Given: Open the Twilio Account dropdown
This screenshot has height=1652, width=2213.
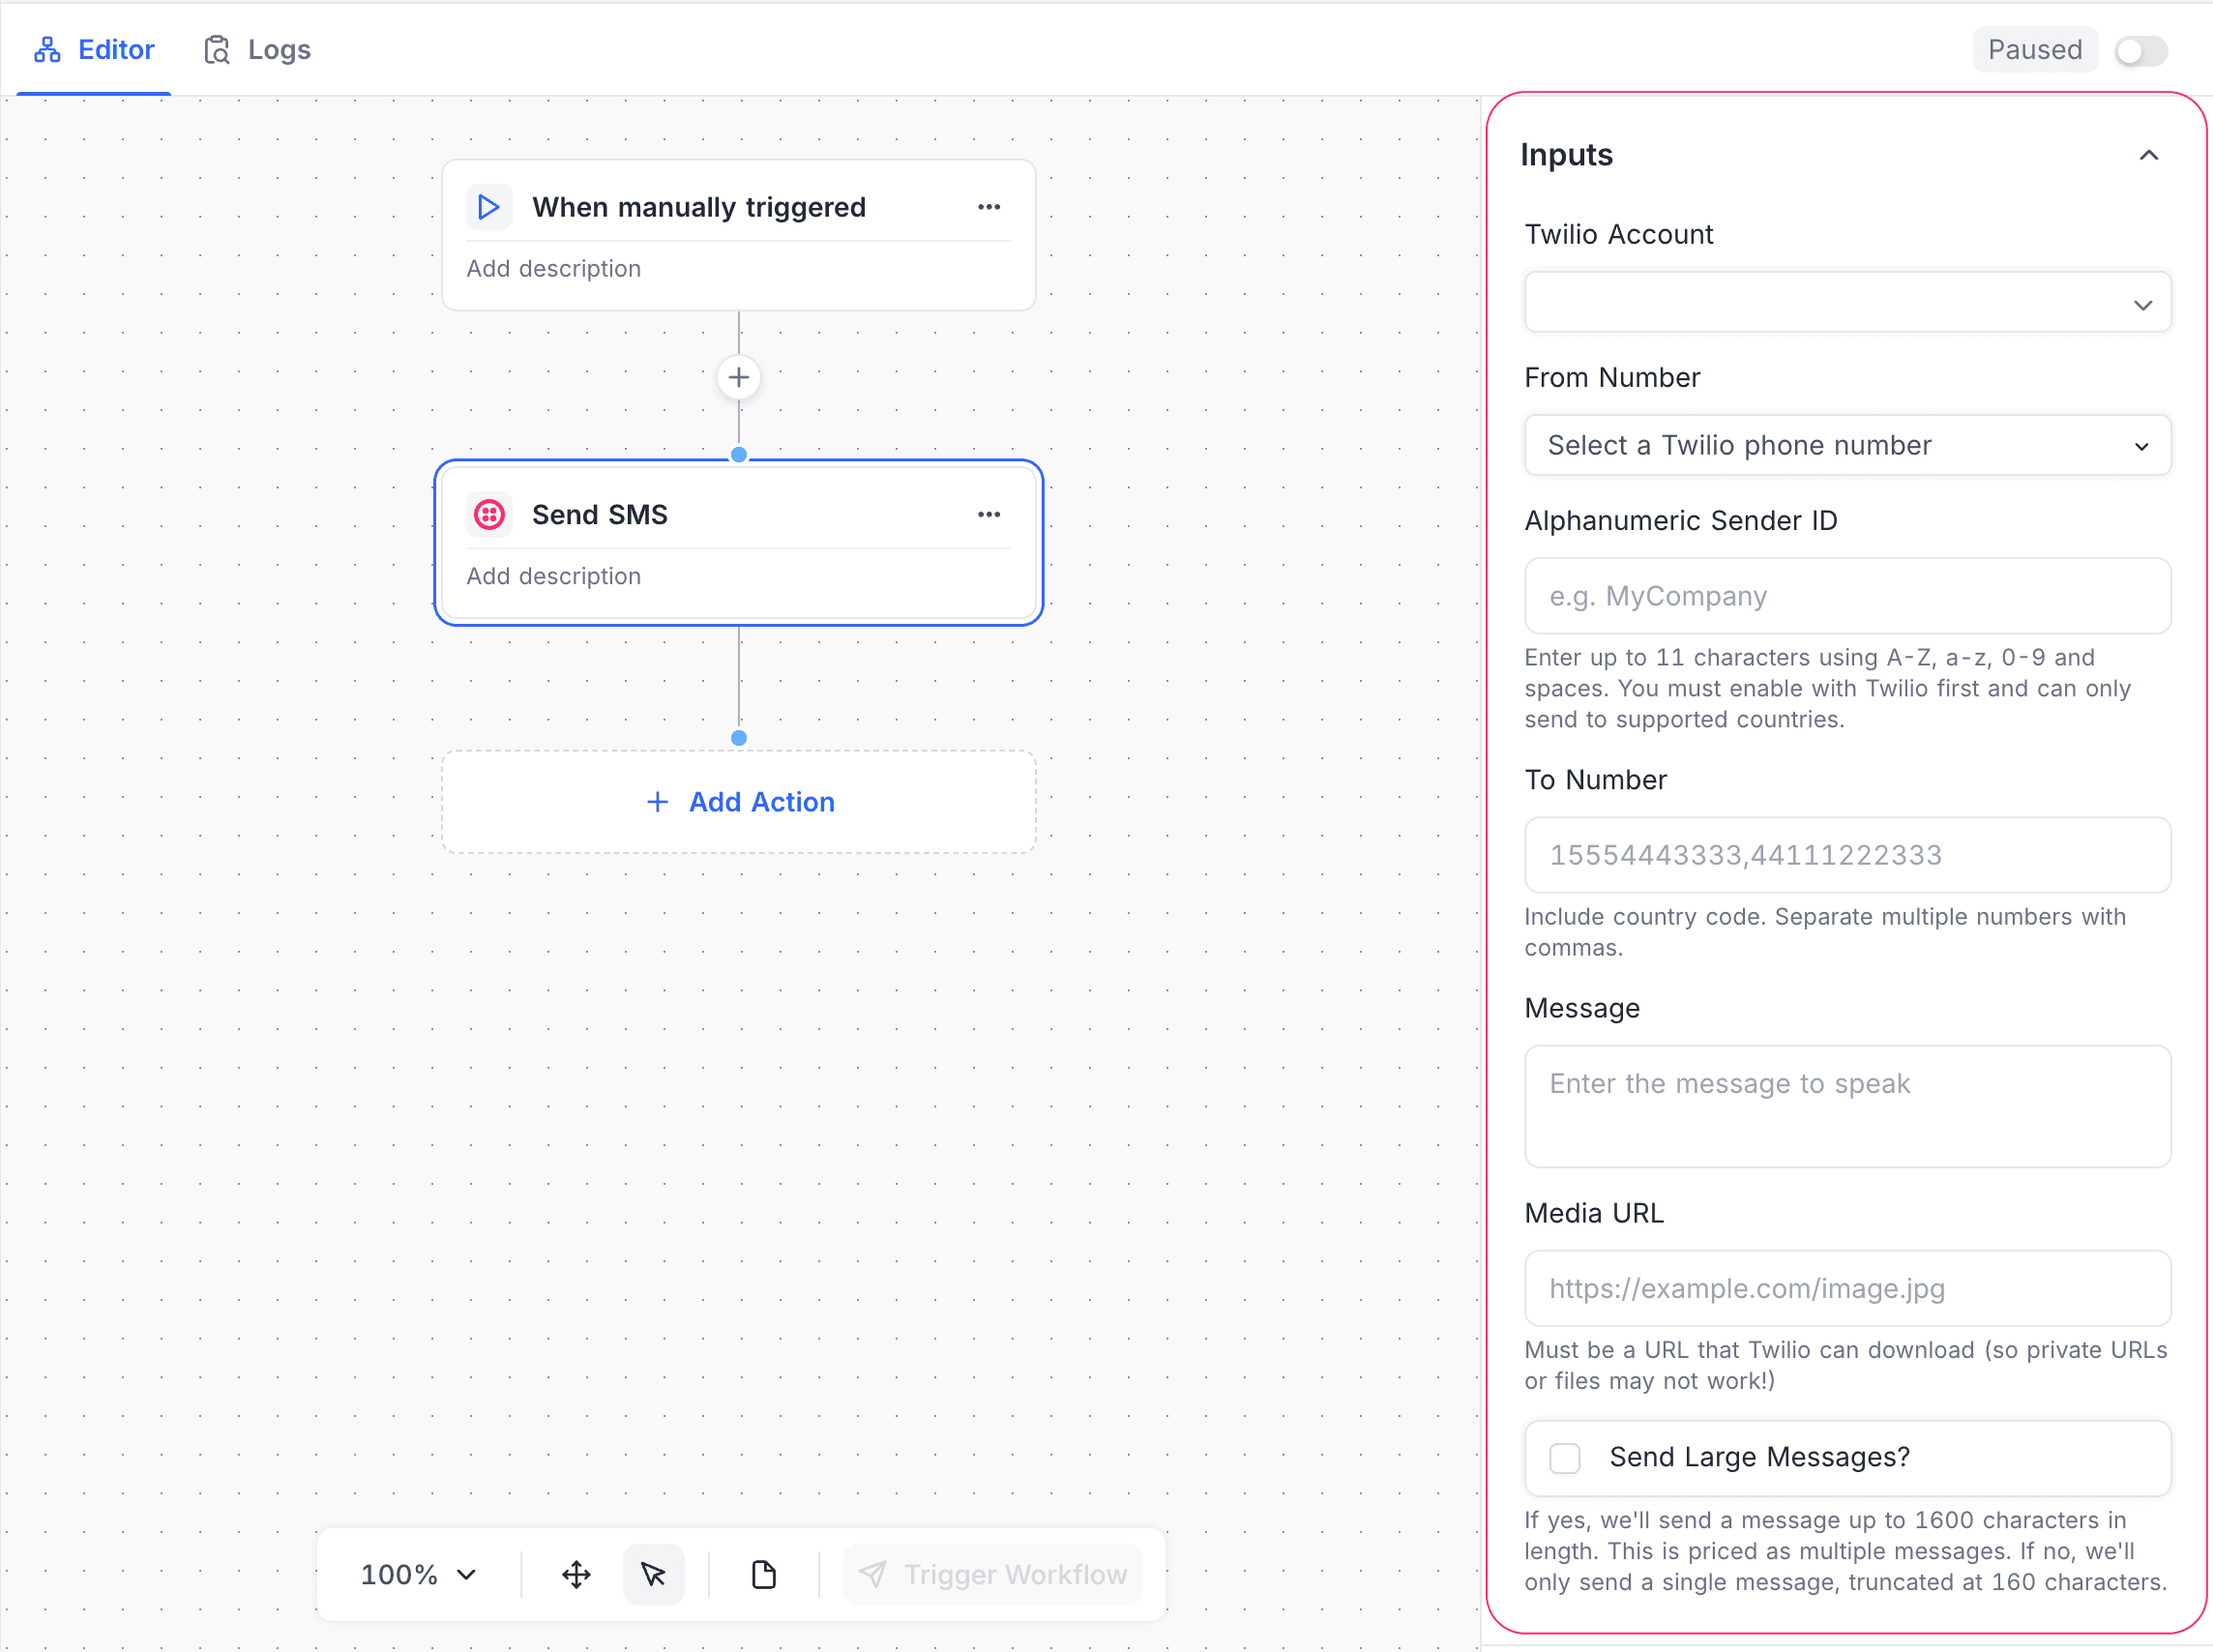Looking at the screenshot, I should pos(1847,302).
